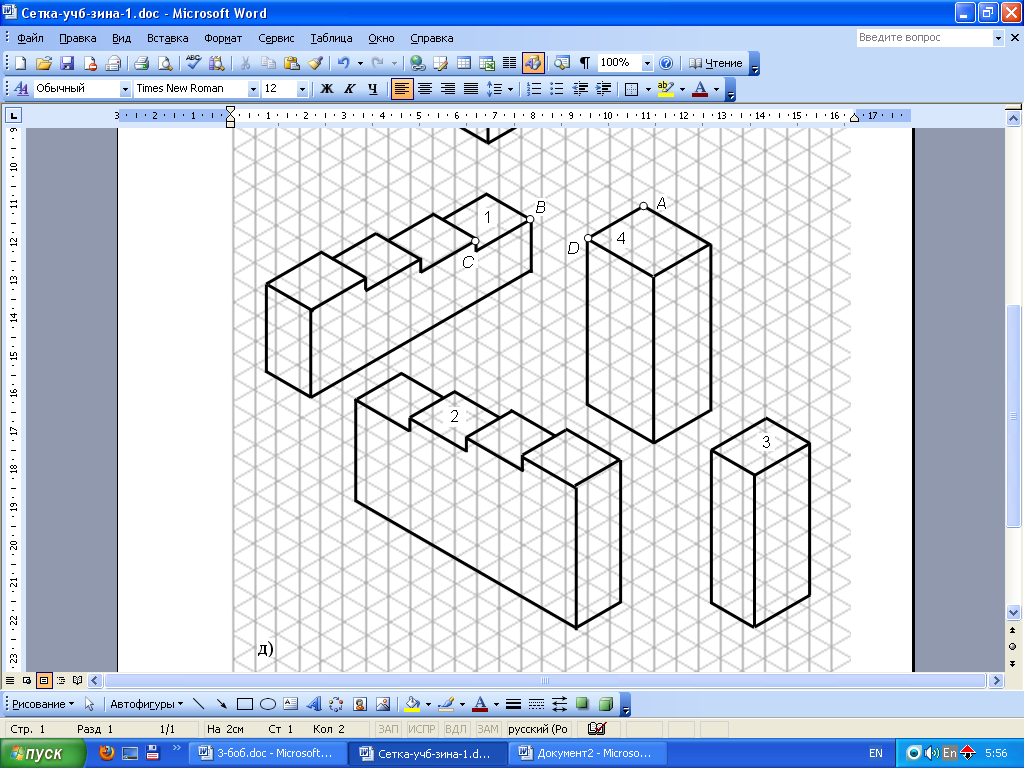Apply shadow style to shape
The image size is (1024, 768).
point(582,704)
